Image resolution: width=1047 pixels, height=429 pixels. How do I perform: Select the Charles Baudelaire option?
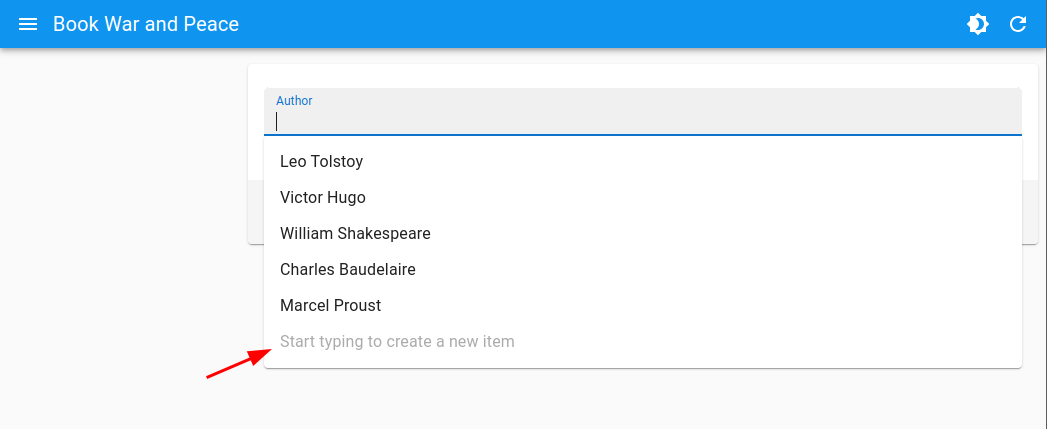pyautogui.click(x=347, y=269)
